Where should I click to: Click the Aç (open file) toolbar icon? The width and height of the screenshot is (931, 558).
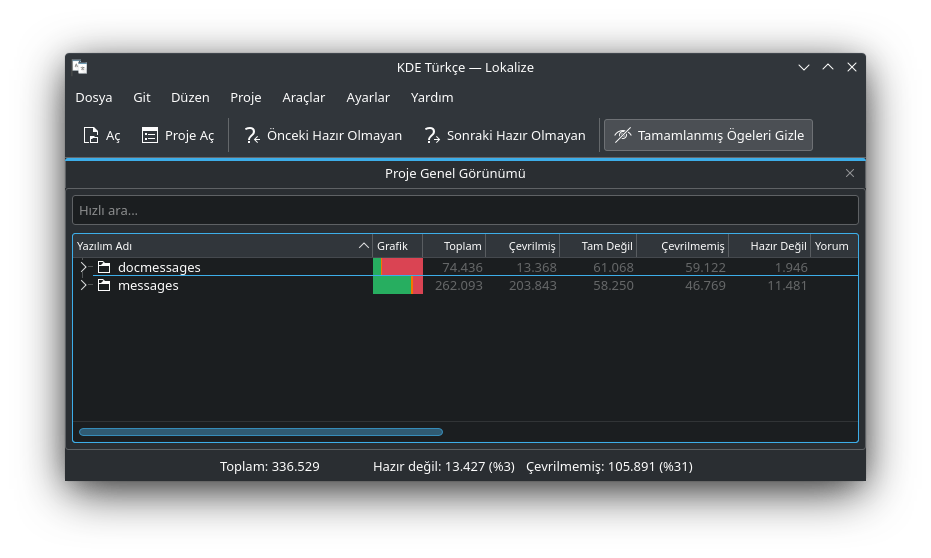coord(91,135)
